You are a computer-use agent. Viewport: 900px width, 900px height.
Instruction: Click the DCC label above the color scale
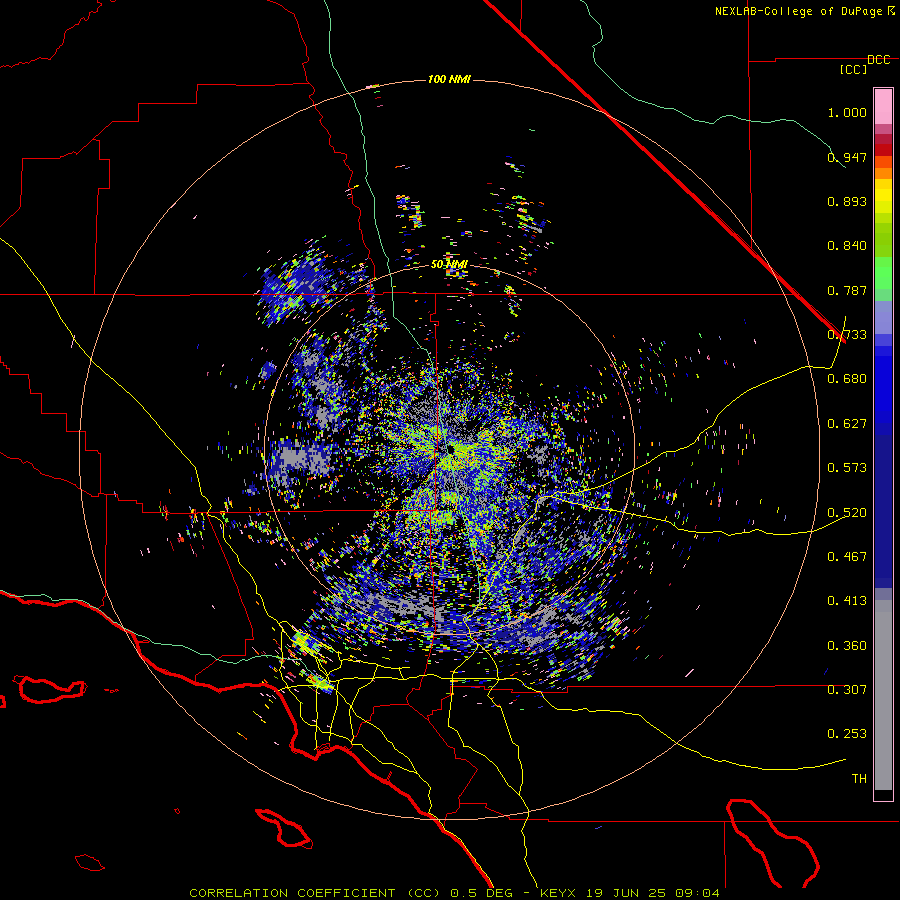pos(878,60)
